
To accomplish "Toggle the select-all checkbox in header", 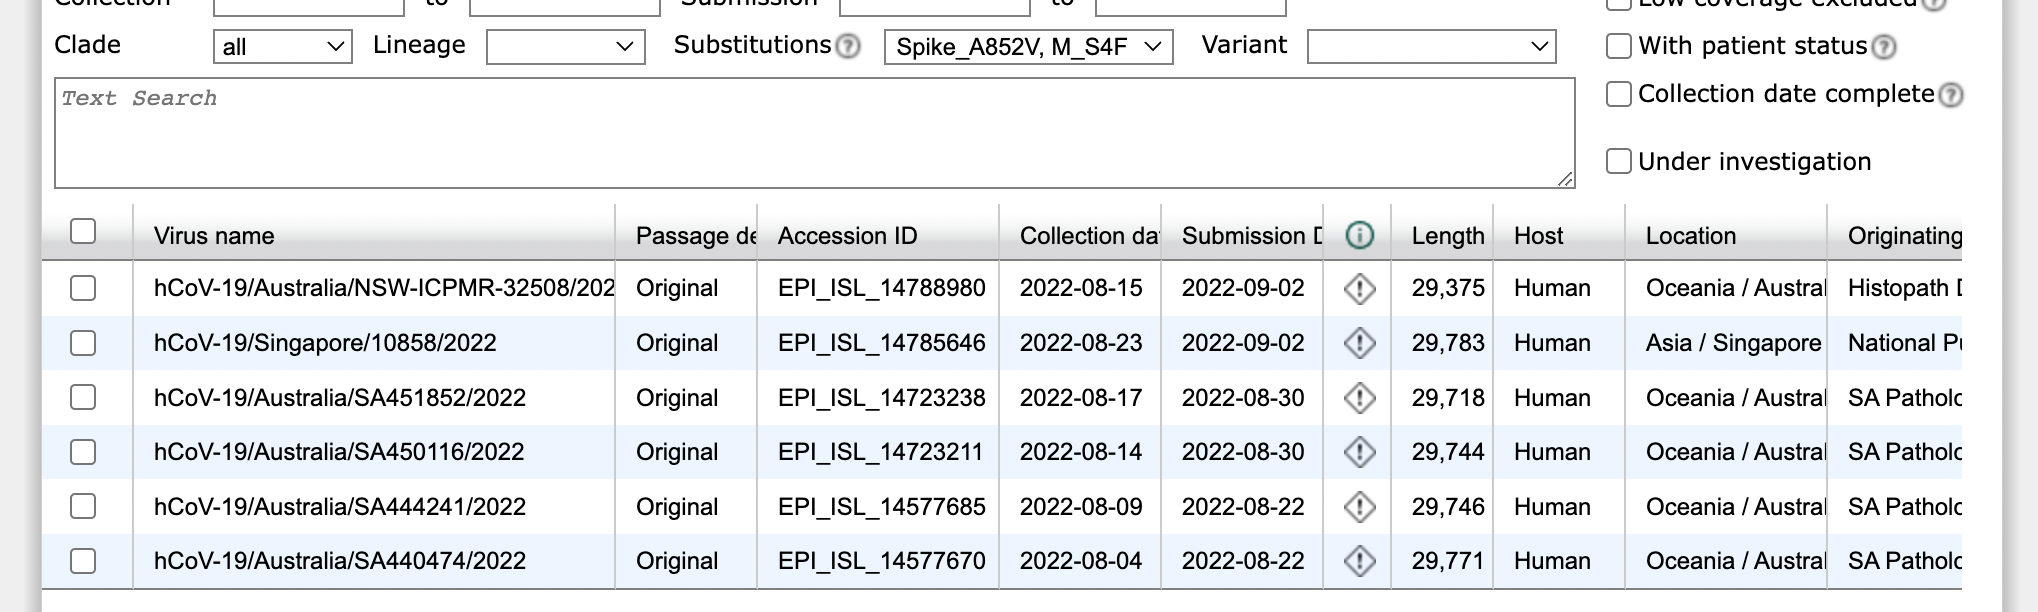I will tap(83, 231).
